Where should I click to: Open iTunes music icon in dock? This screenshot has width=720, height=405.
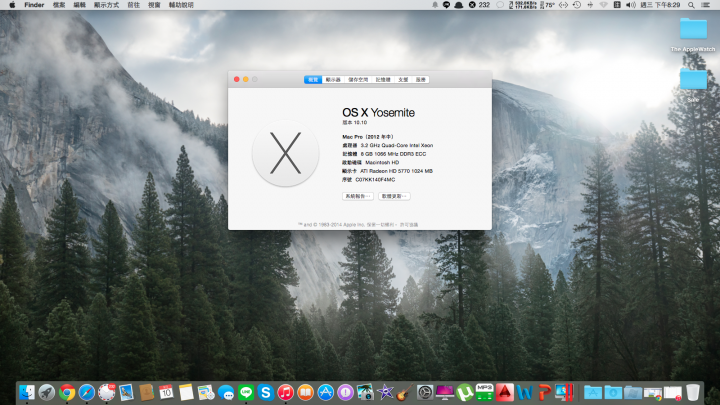point(286,393)
